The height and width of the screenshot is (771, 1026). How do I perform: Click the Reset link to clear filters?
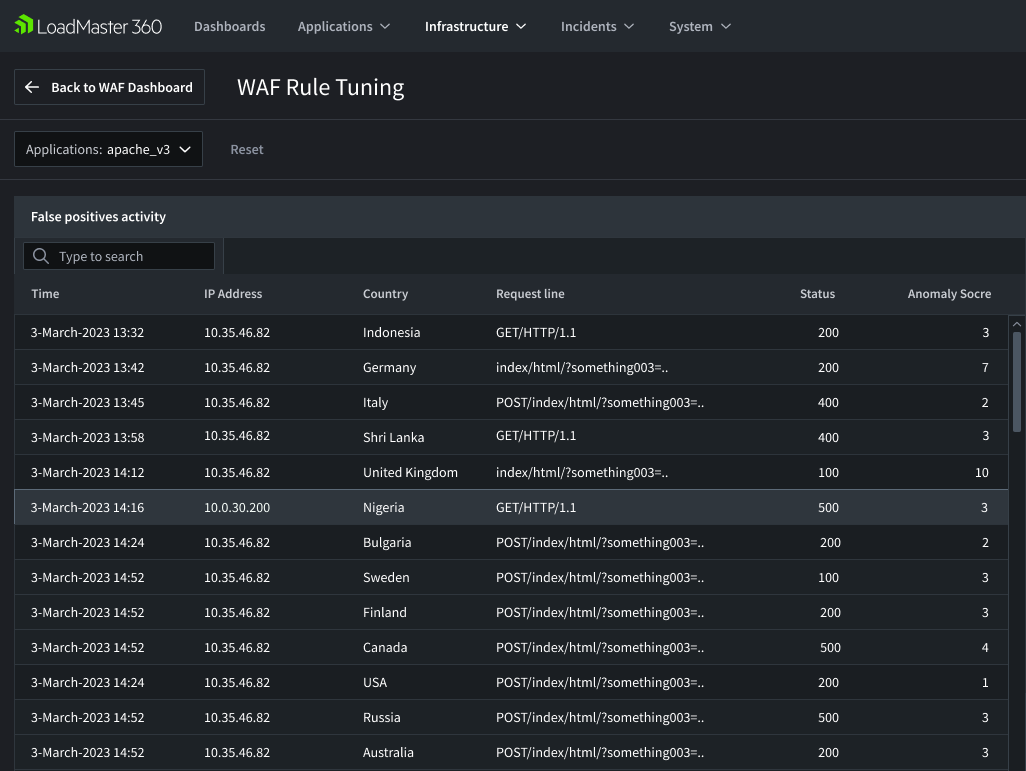246,149
